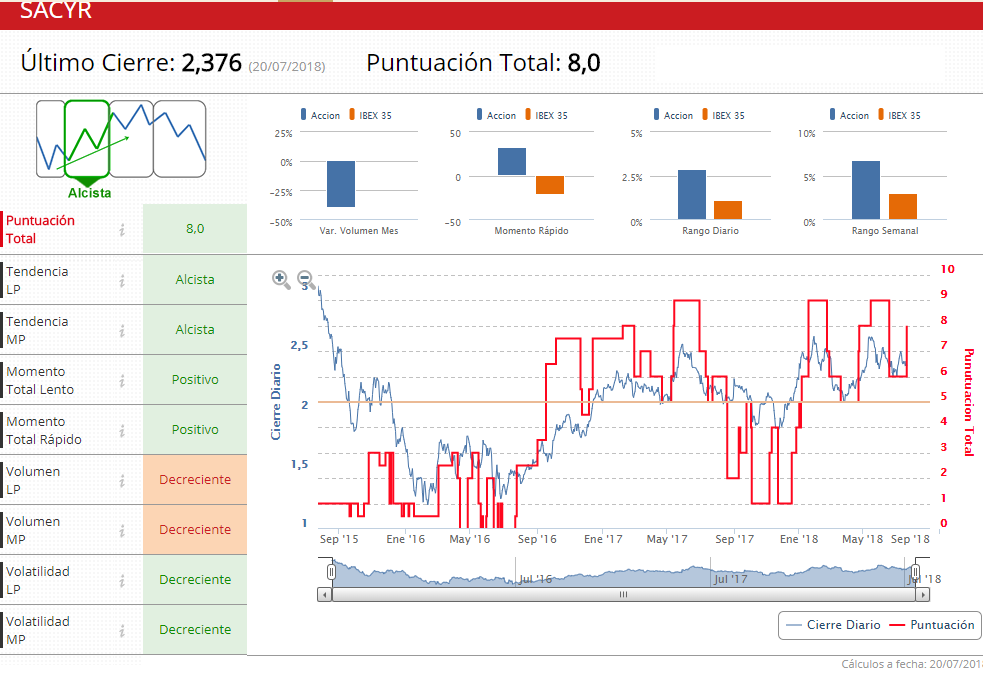The image size is (983, 677).
Task: Click the Alcista value for Tendencia LP
Action: 195,280
